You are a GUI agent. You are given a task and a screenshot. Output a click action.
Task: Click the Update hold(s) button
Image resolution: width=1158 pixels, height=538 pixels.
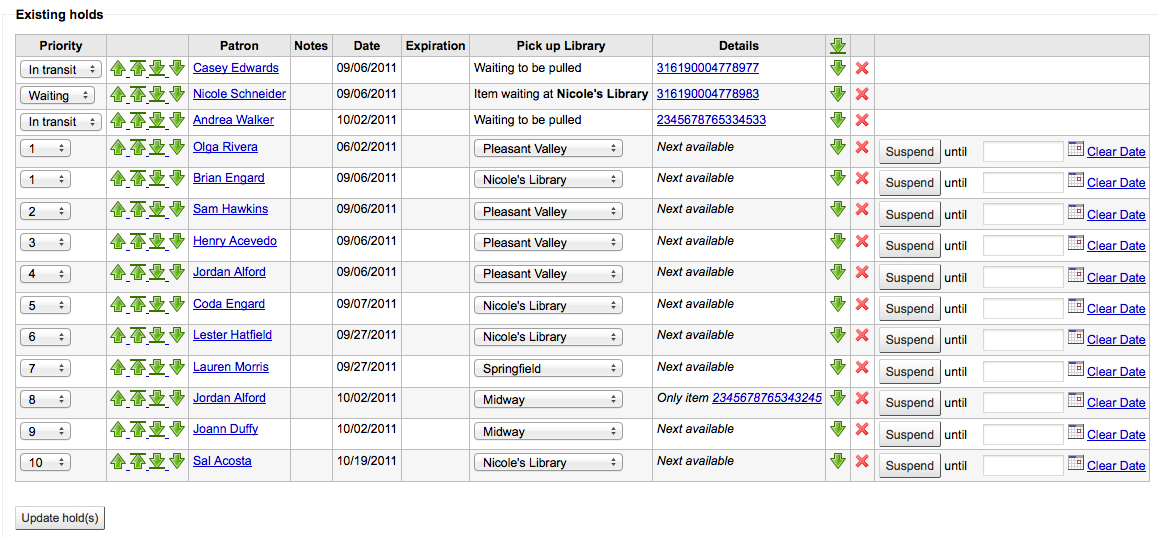click(x=60, y=518)
